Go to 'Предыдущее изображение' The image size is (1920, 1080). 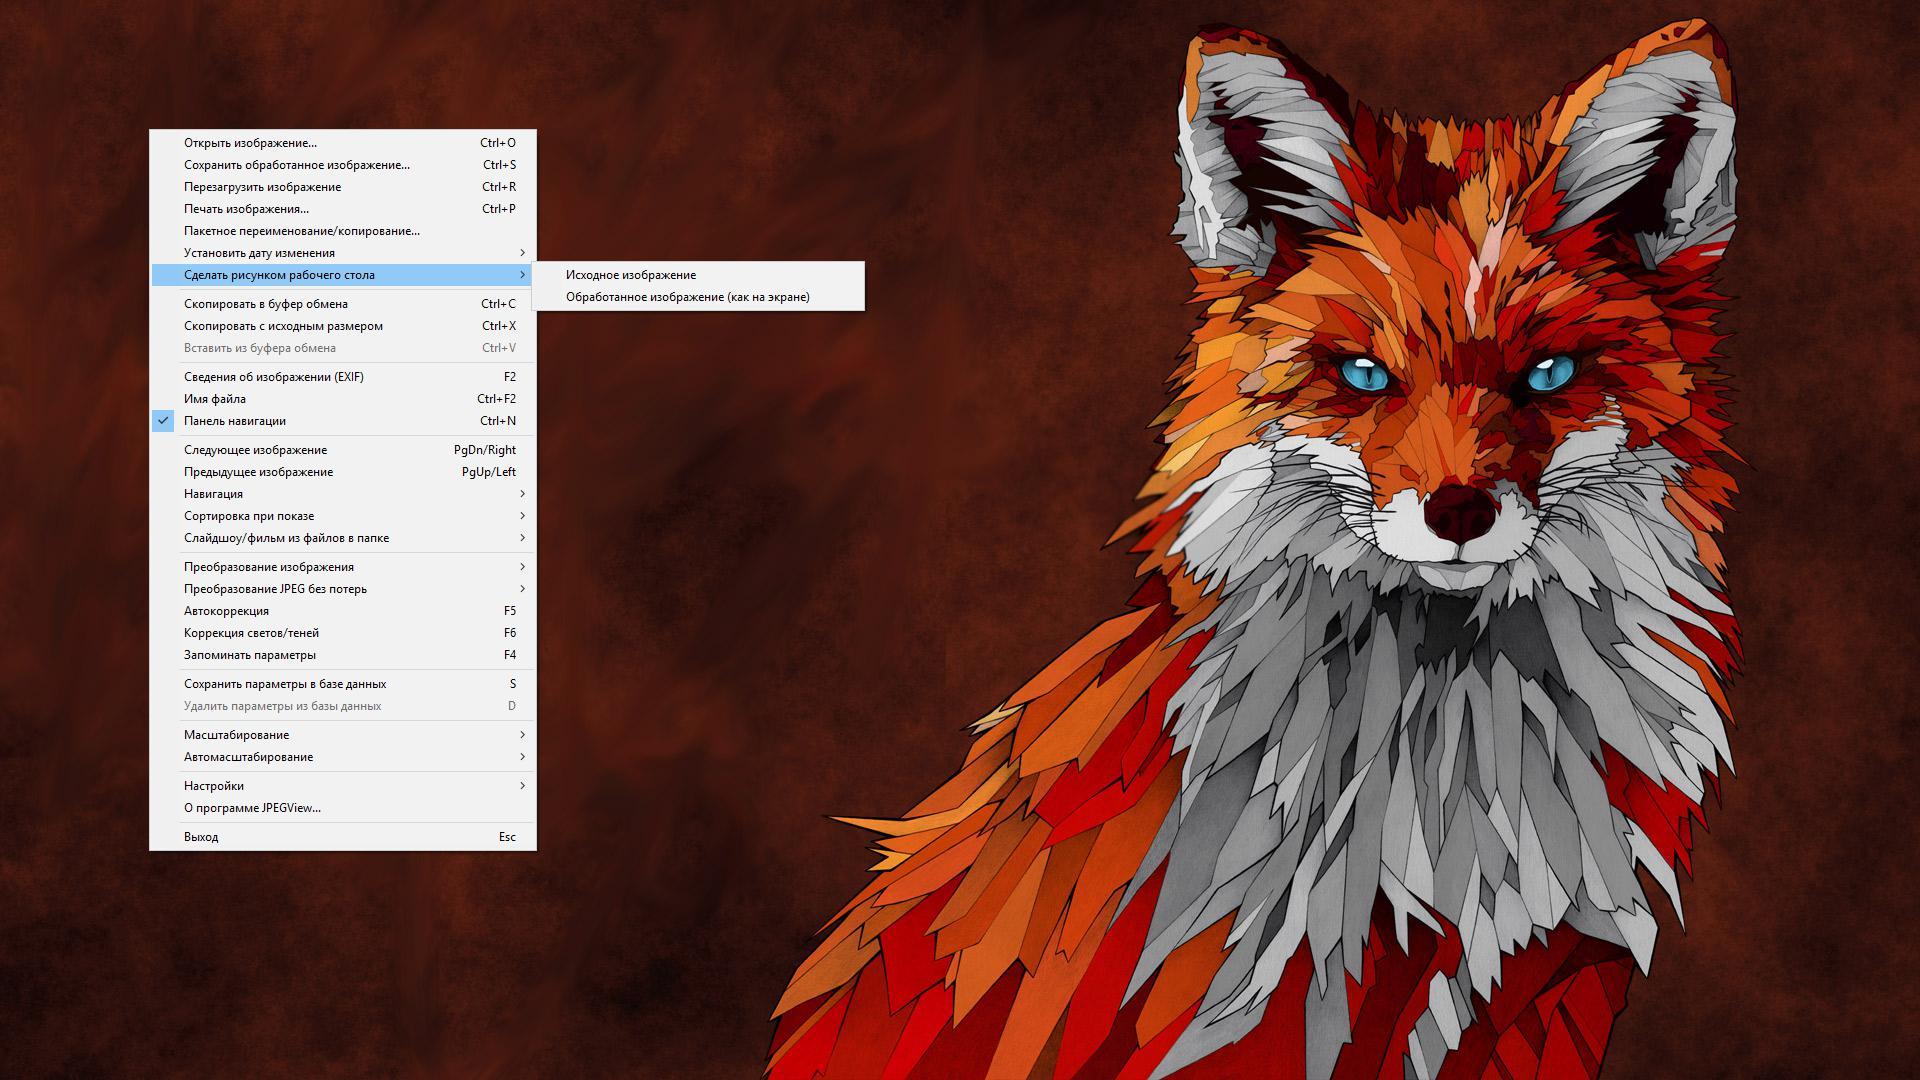(343, 472)
